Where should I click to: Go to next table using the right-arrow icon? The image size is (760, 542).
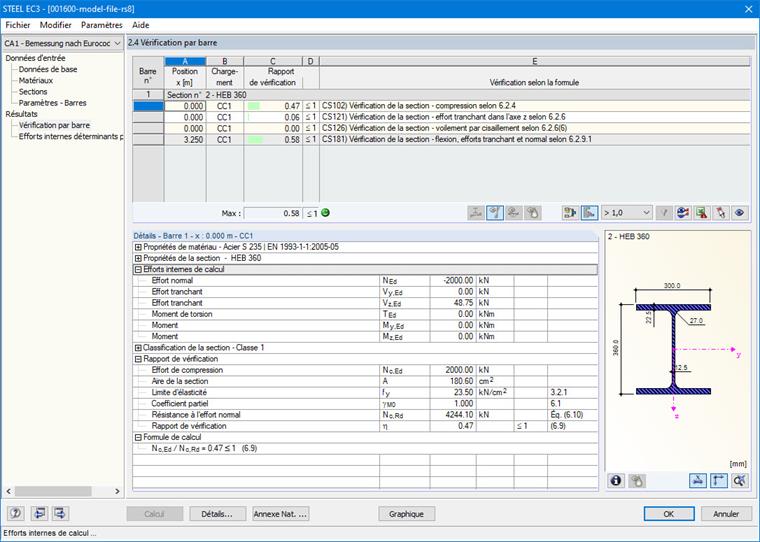click(60, 513)
